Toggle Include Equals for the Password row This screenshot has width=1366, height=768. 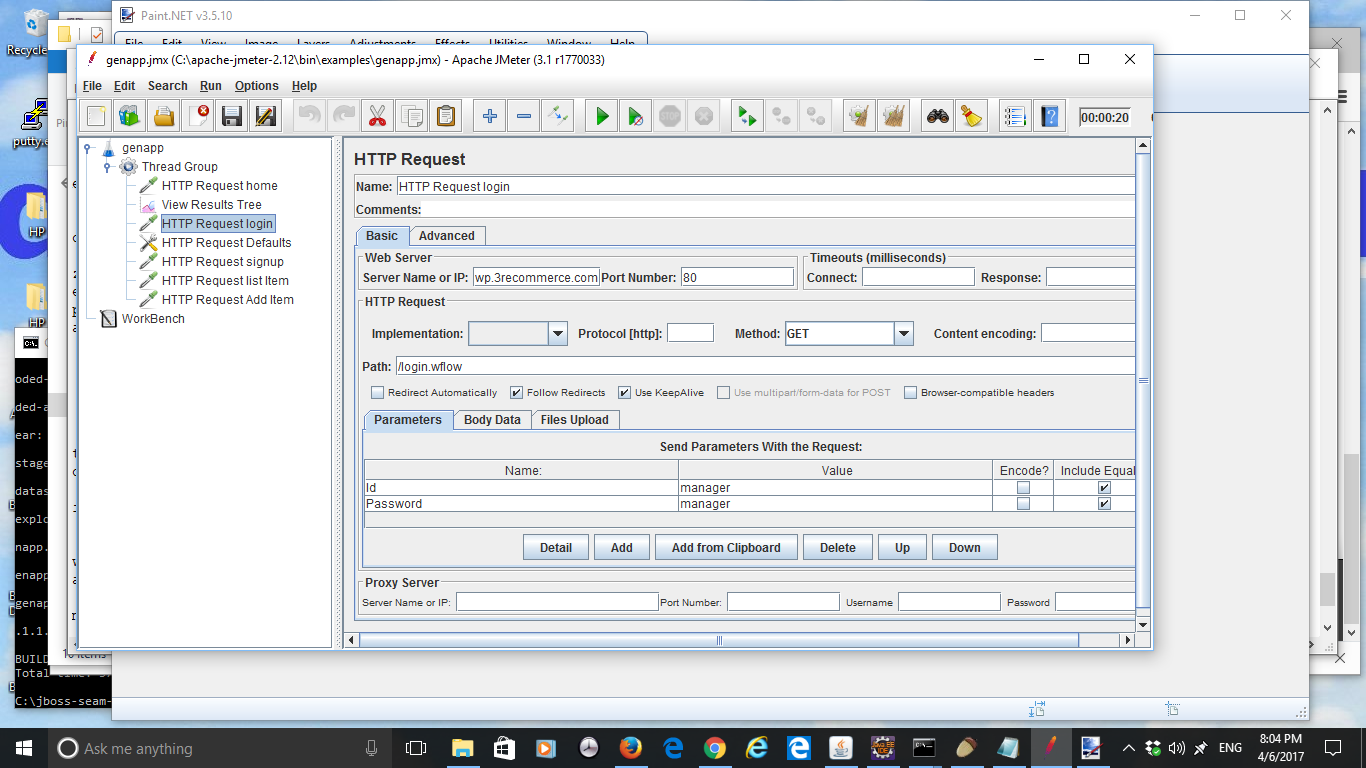[x=1104, y=504]
